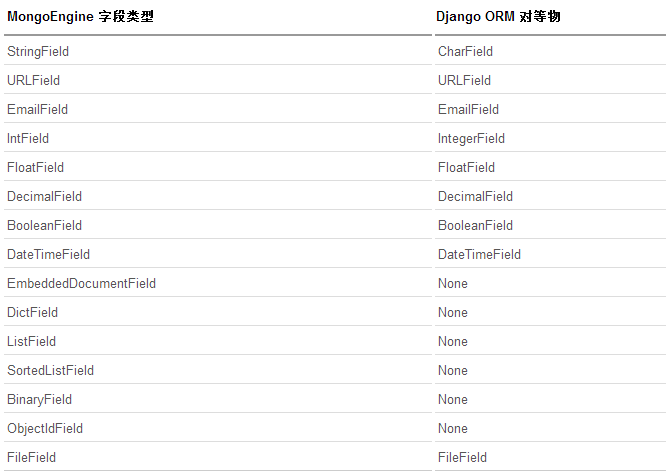Click the SortedListField entry
The width and height of the screenshot is (666, 475).
pyautogui.click(x=50, y=370)
